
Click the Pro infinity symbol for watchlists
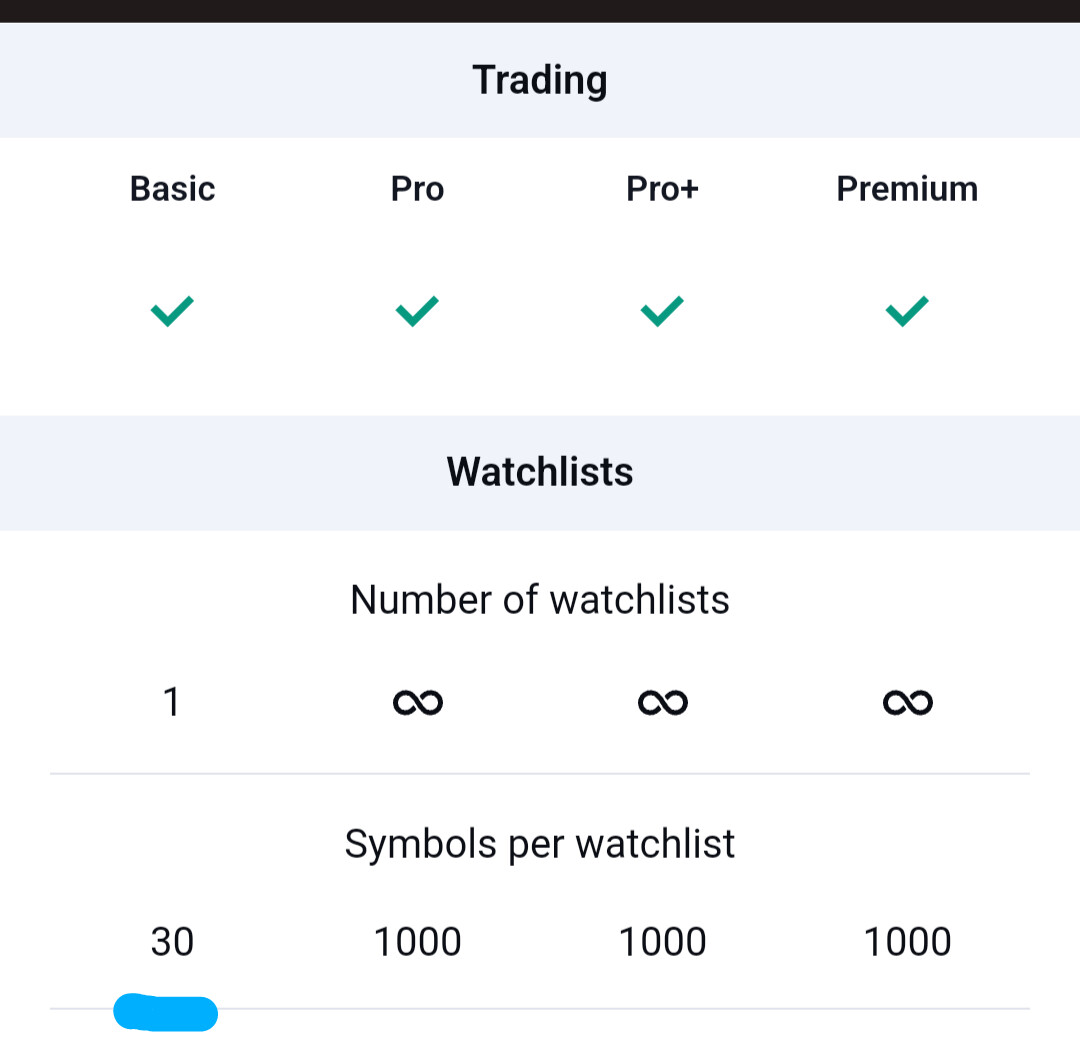417,702
